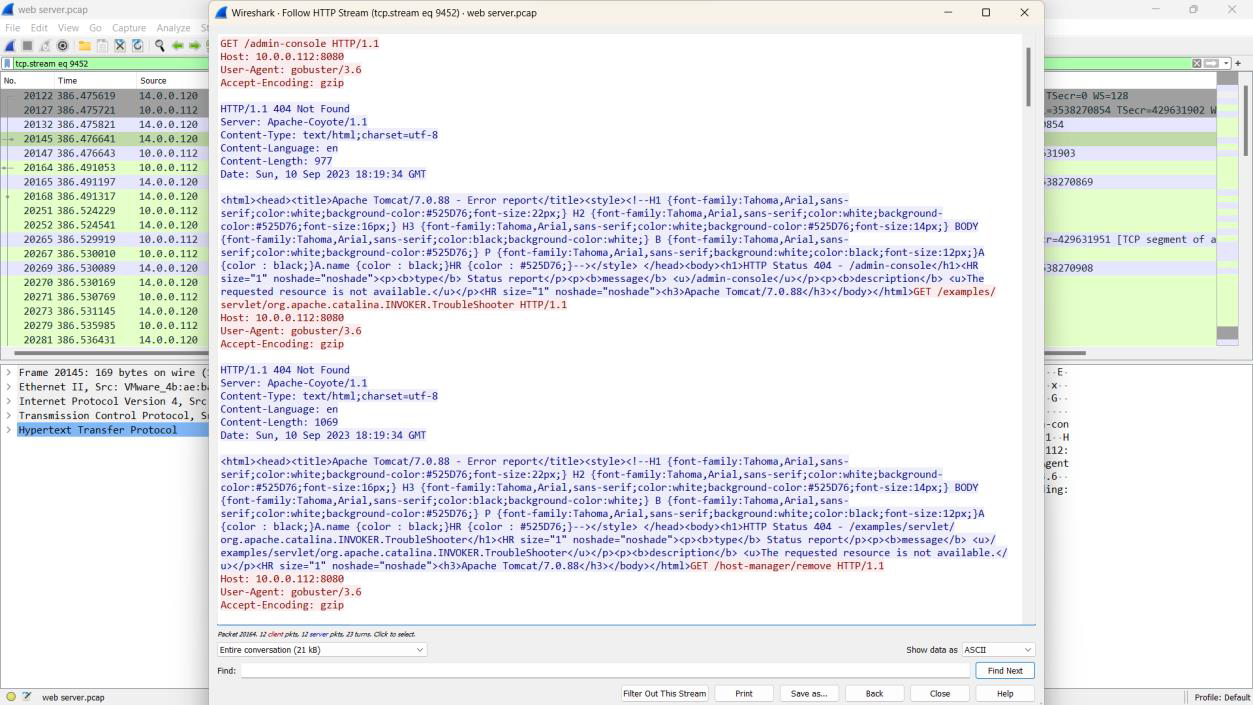The width and height of the screenshot is (1253, 705).
Task: Click the Open capture file folder icon
Action: point(85,46)
